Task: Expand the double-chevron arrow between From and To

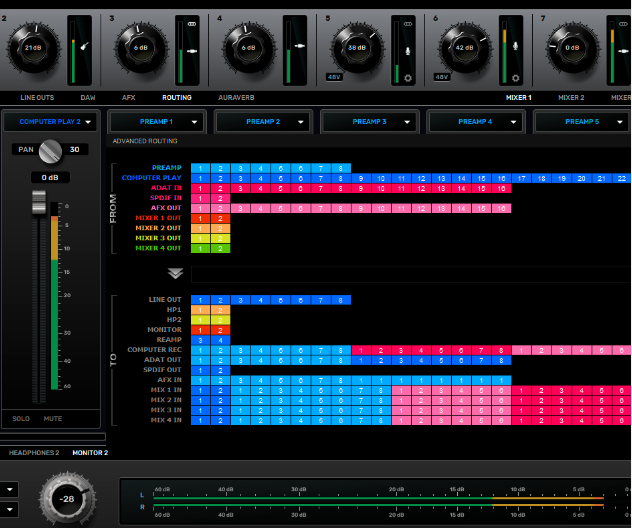Action: click(175, 273)
